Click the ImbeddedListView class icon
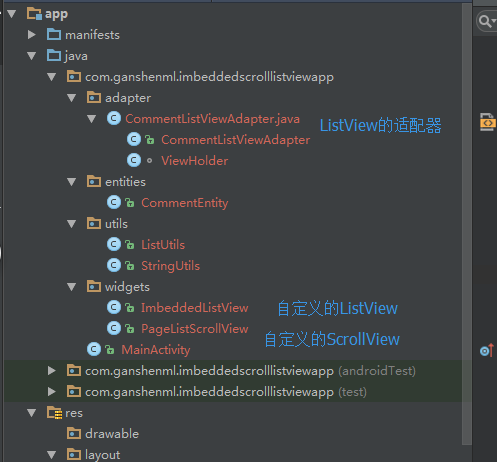 (x=114, y=308)
